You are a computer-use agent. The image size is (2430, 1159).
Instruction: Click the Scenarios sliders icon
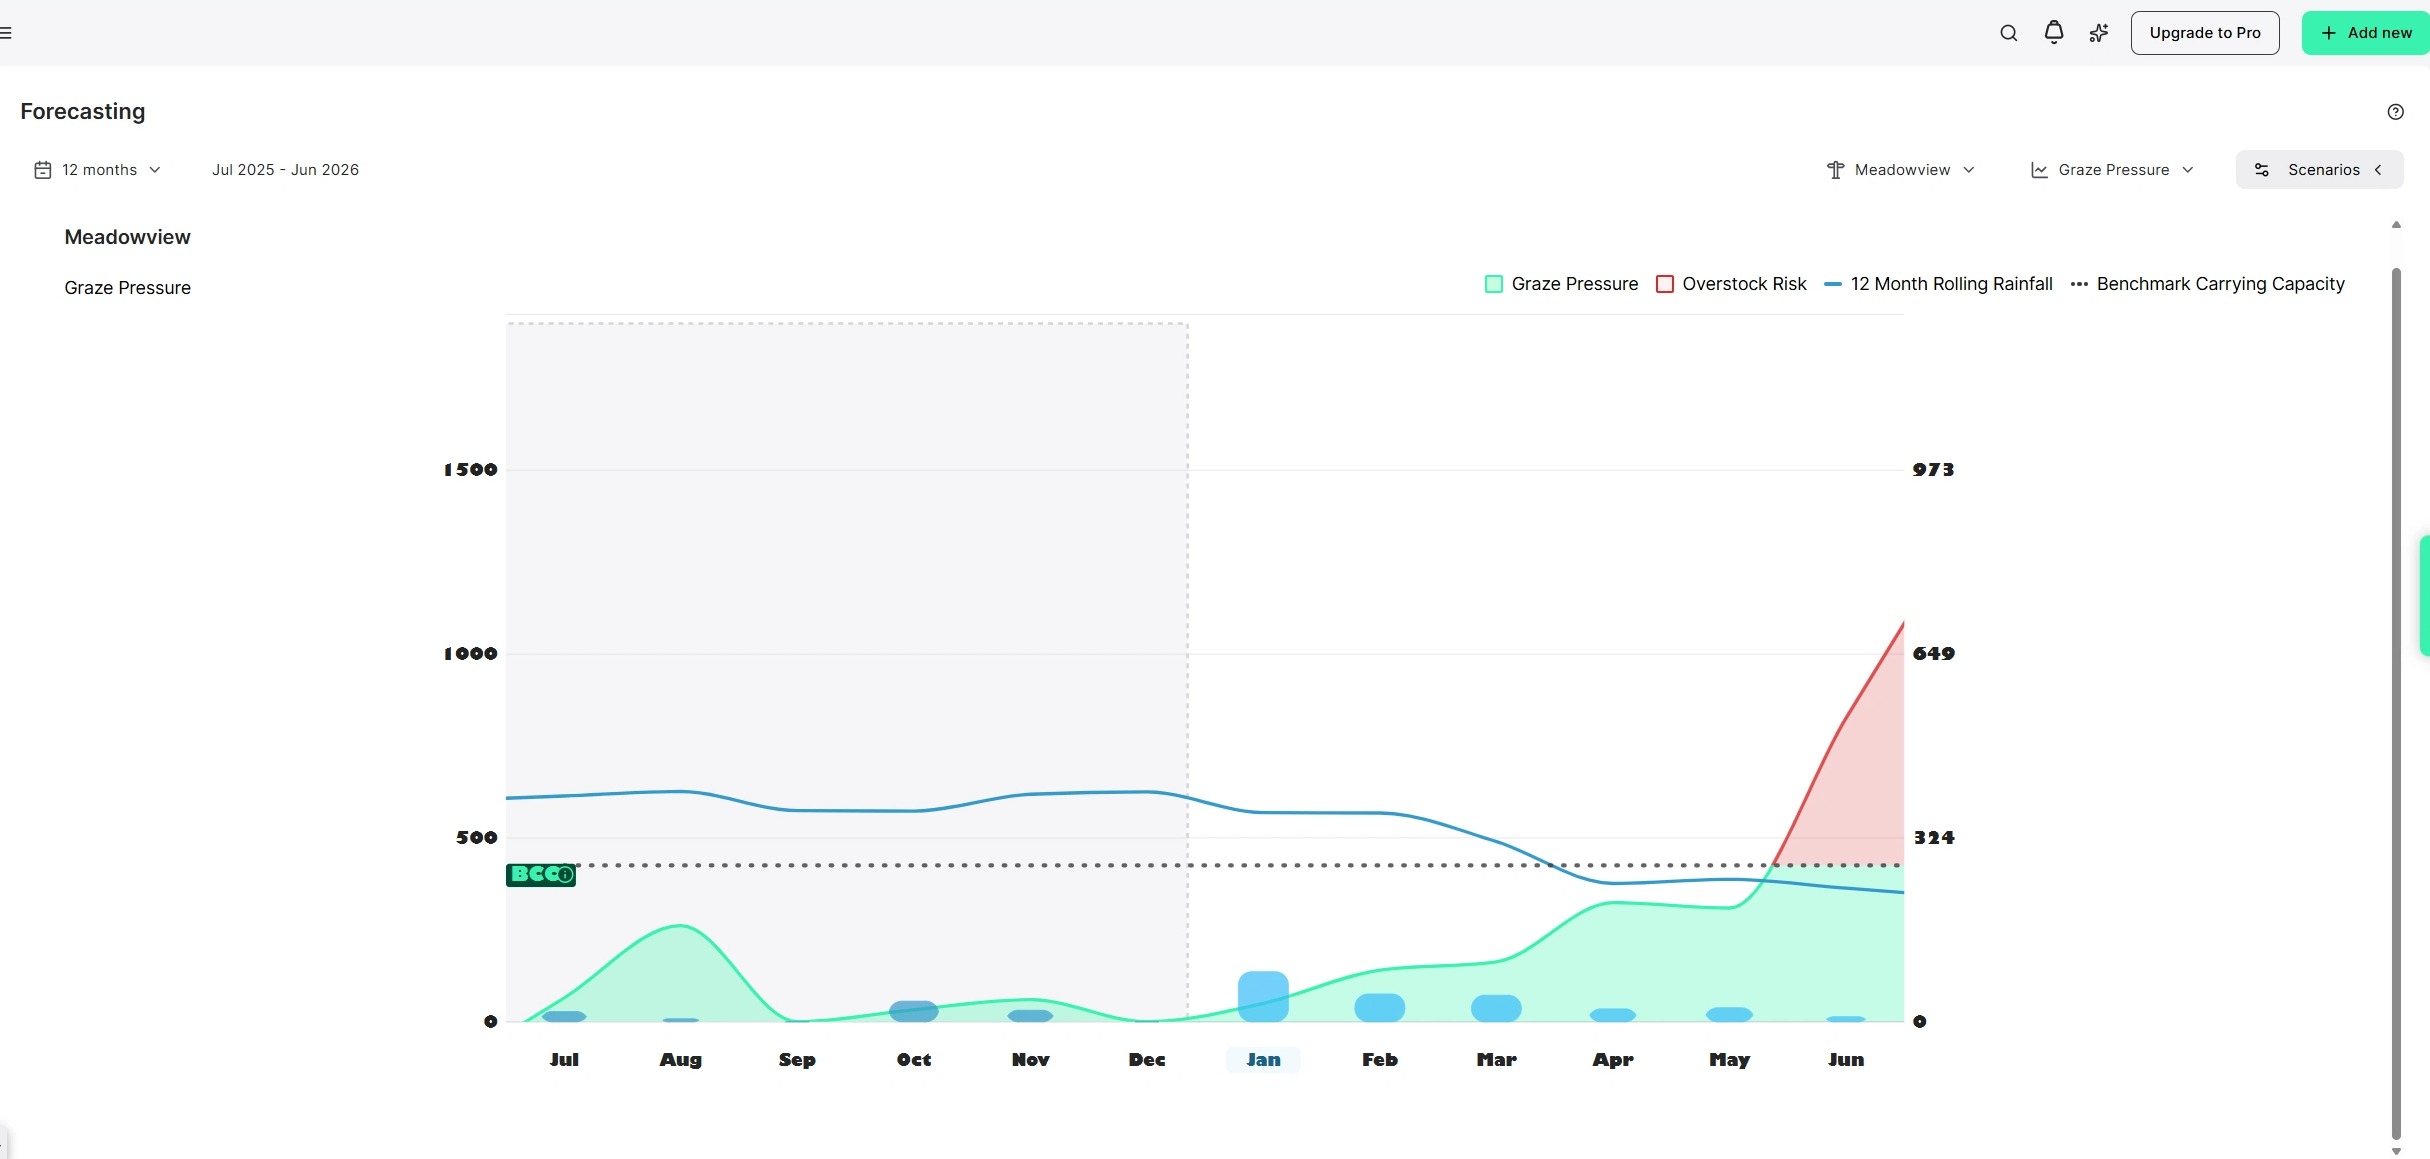click(2262, 170)
